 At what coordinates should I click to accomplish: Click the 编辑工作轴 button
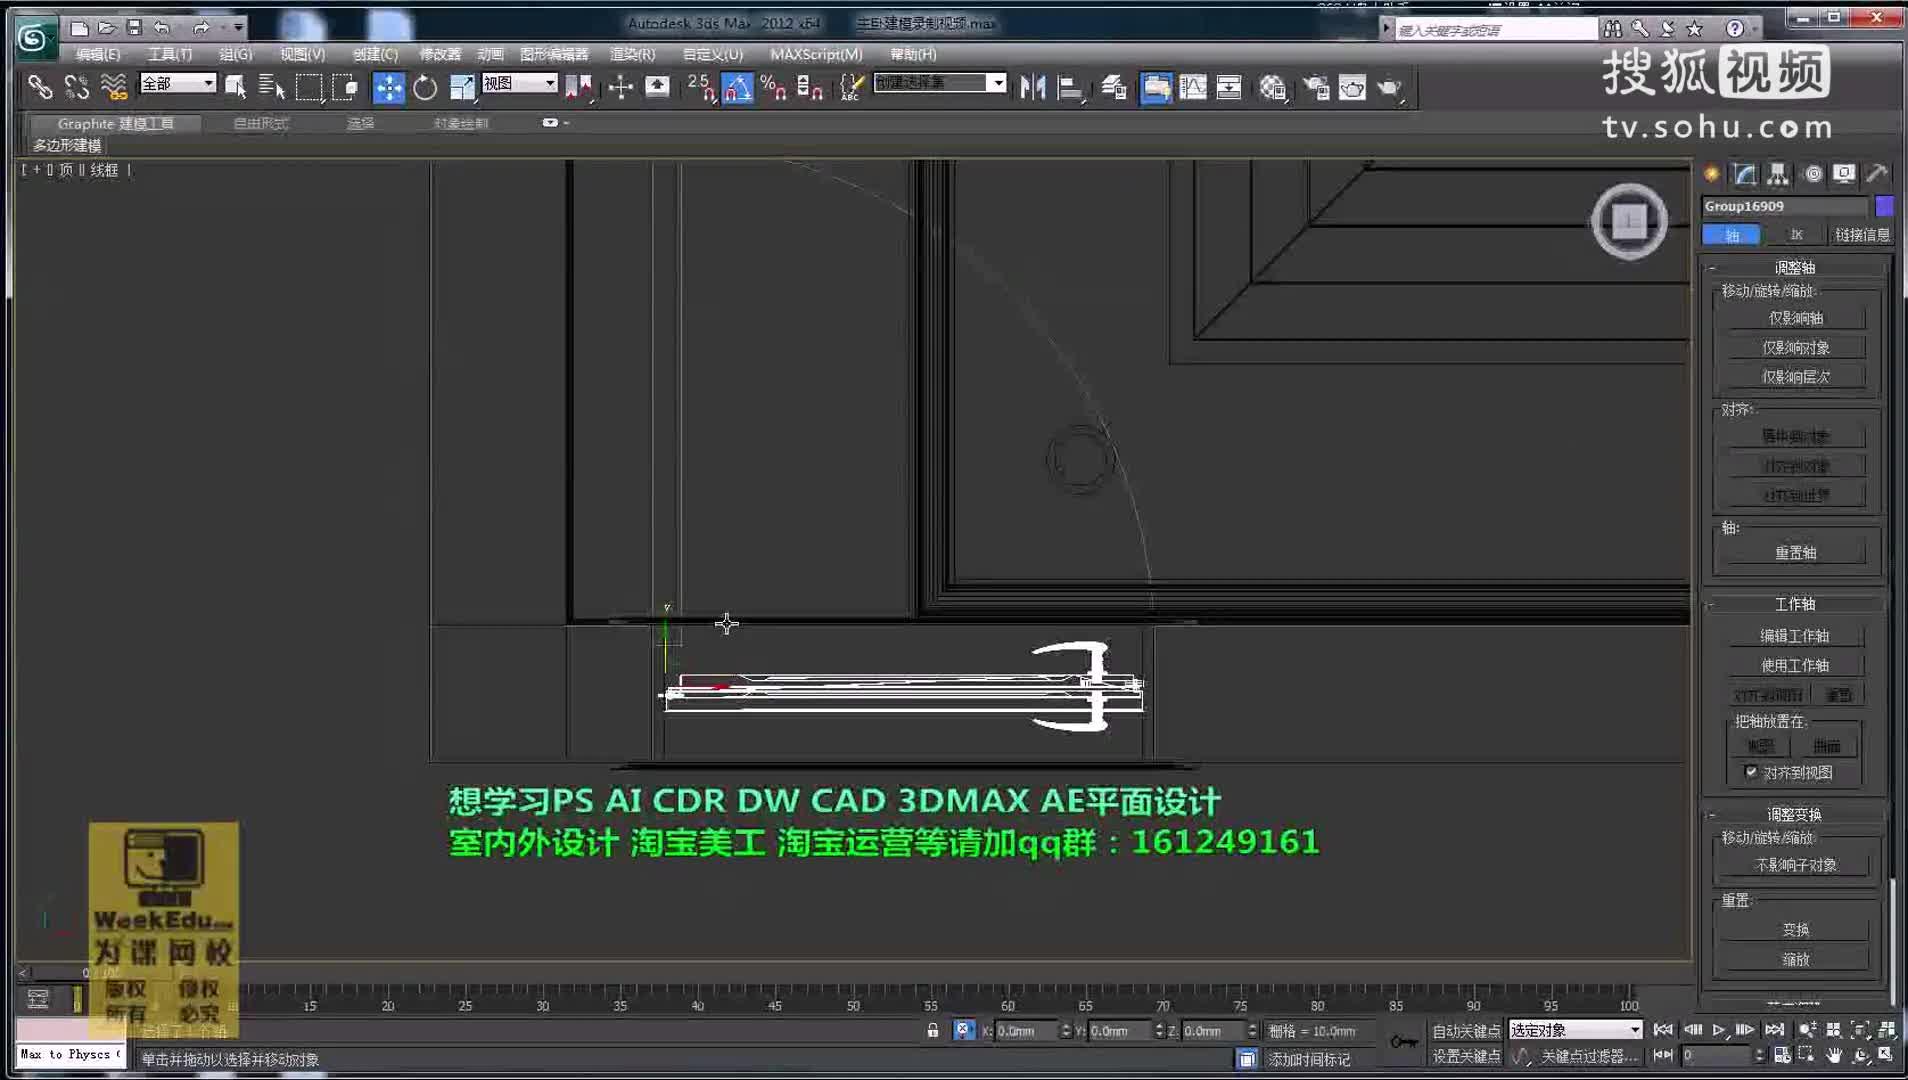pos(1793,635)
